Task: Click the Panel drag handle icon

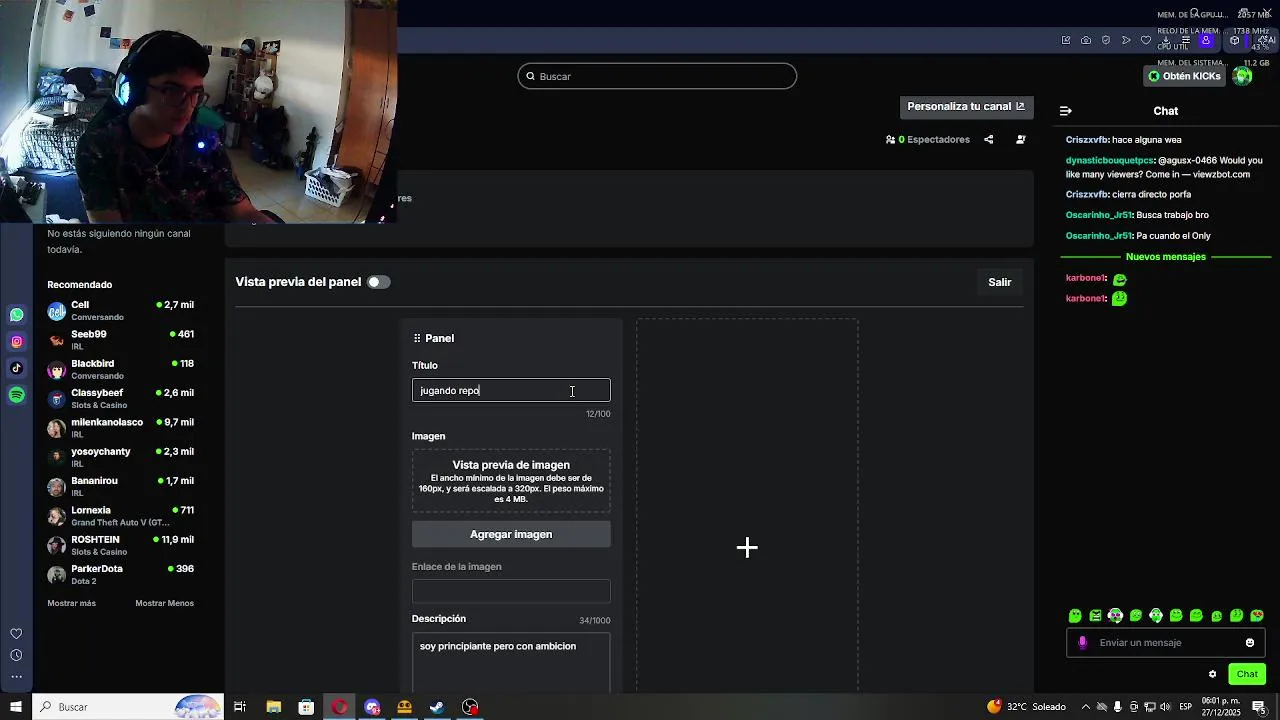Action: (x=417, y=338)
